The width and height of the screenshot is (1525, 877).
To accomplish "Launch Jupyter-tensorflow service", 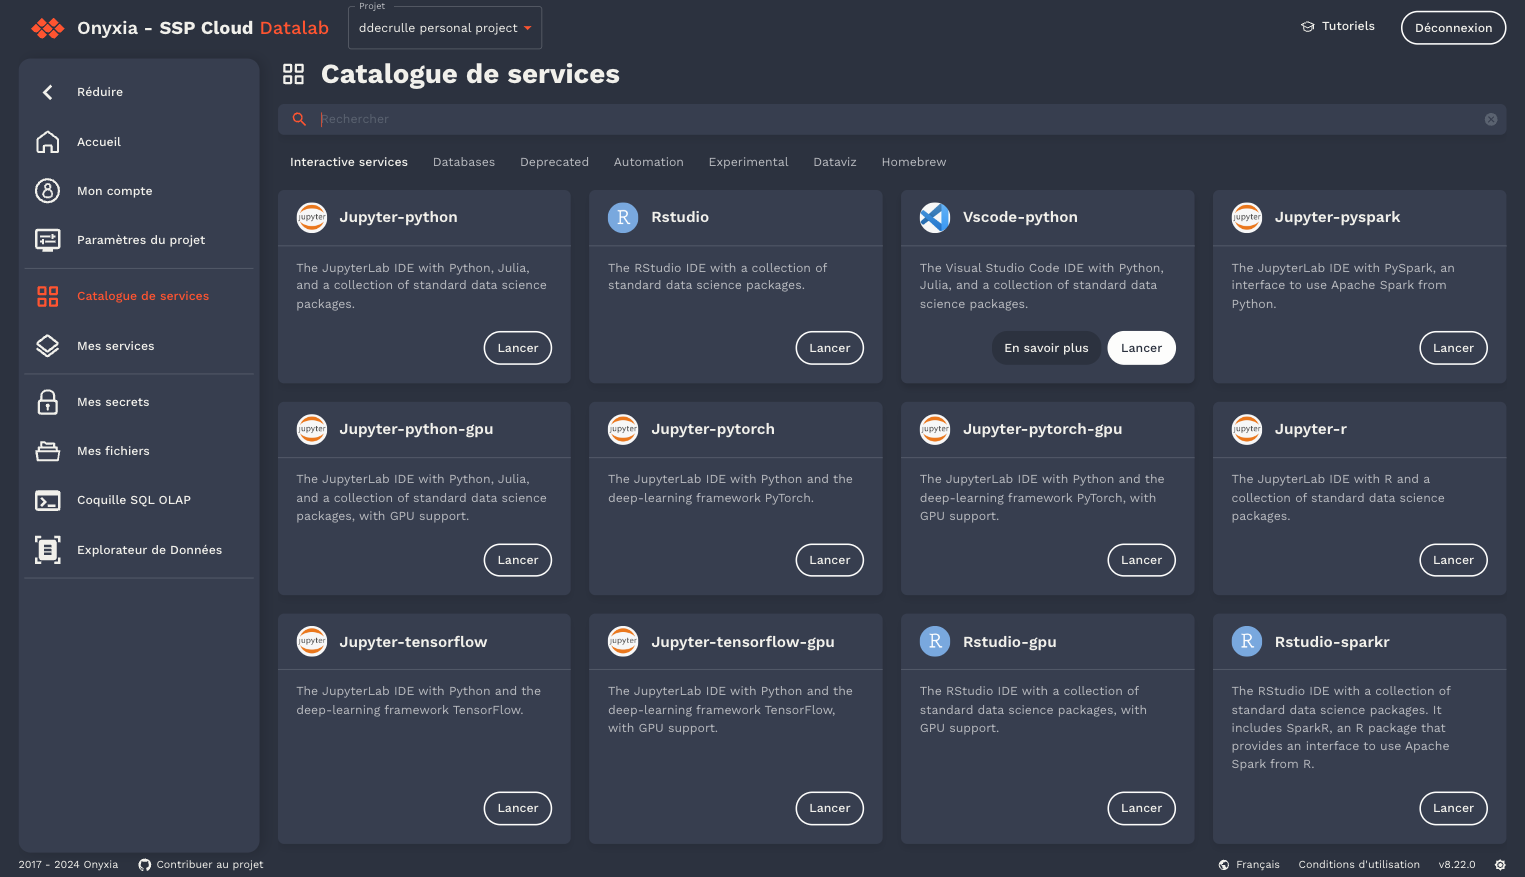I will coord(518,808).
